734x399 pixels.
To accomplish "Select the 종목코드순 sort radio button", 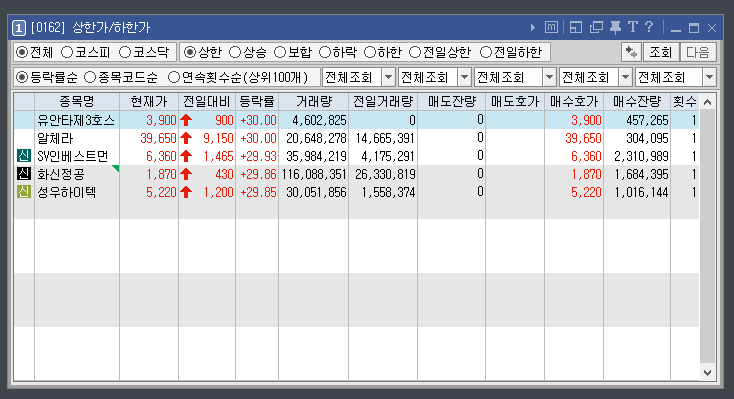I will 89,77.
